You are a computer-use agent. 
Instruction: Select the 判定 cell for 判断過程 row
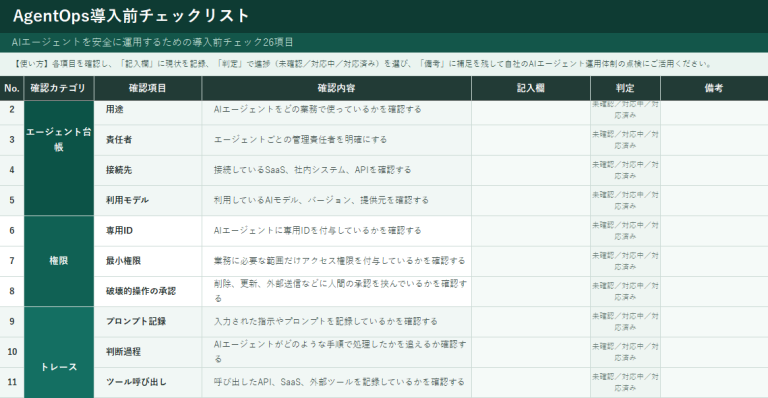coord(625,352)
